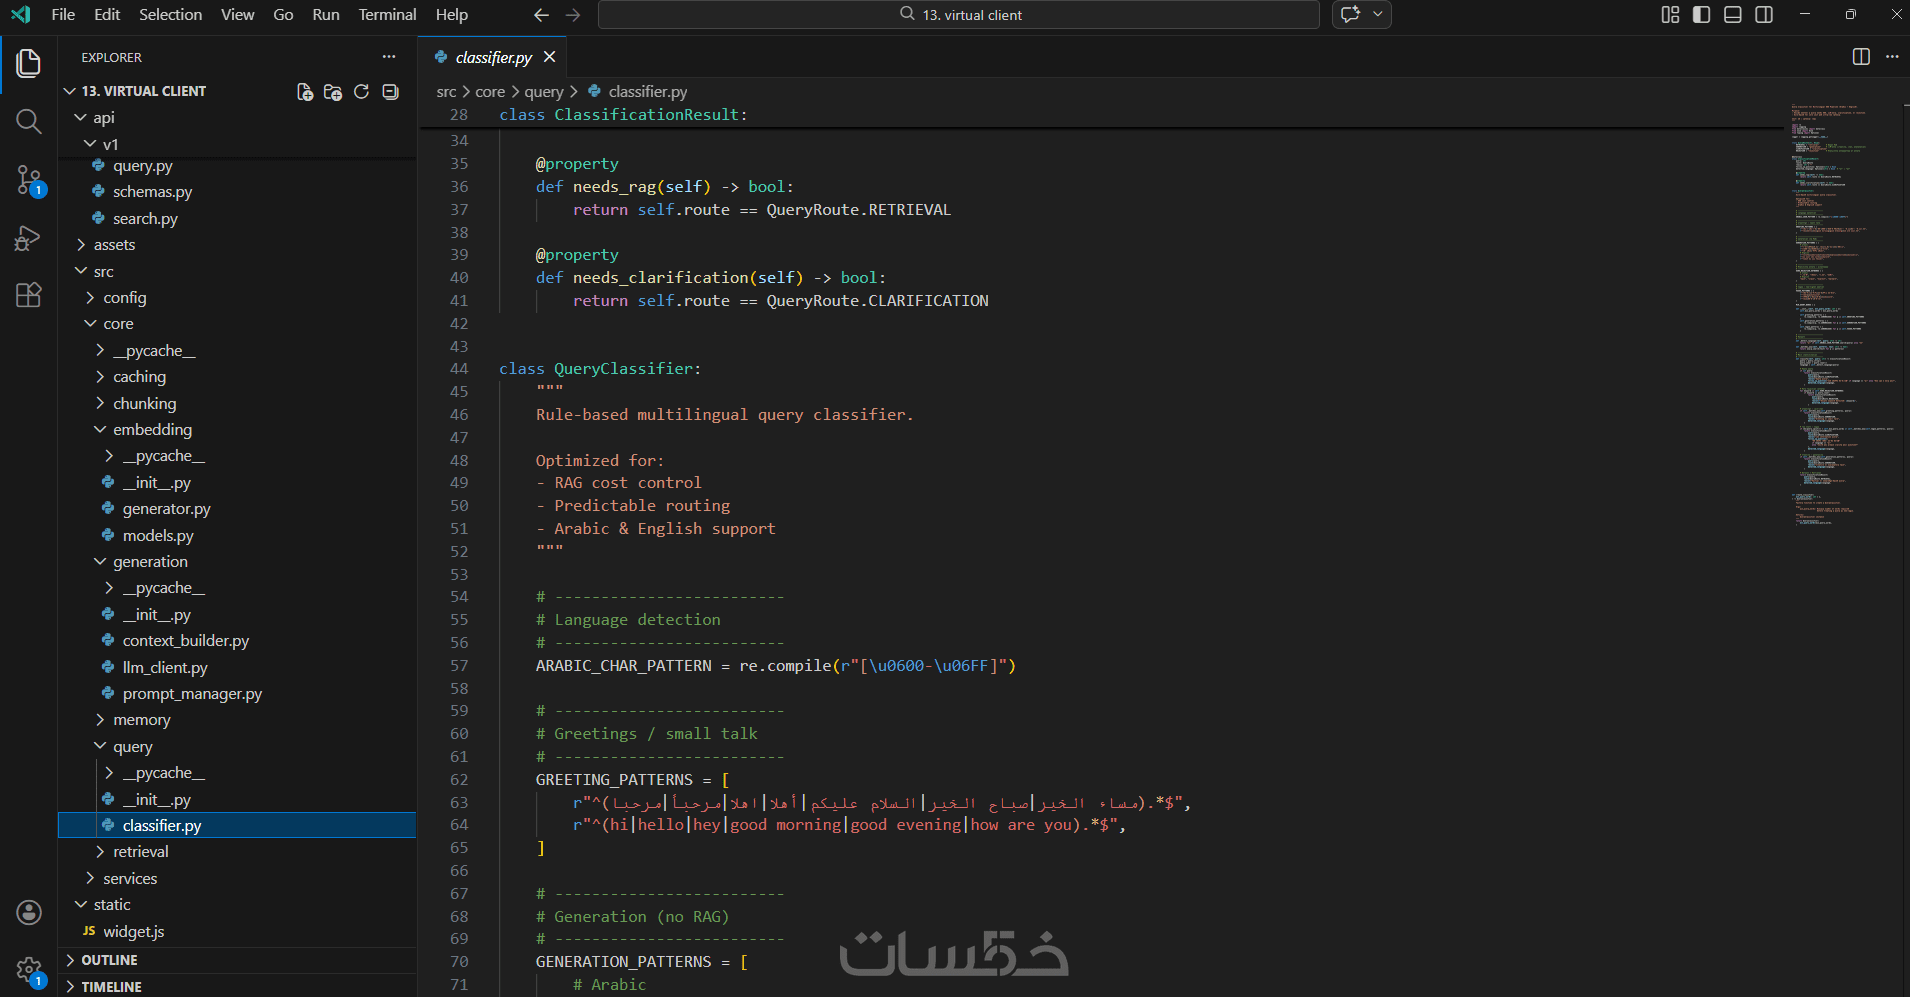Open the Manage gear menu
This screenshot has width=1910, height=997.
click(x=29, y=970)
